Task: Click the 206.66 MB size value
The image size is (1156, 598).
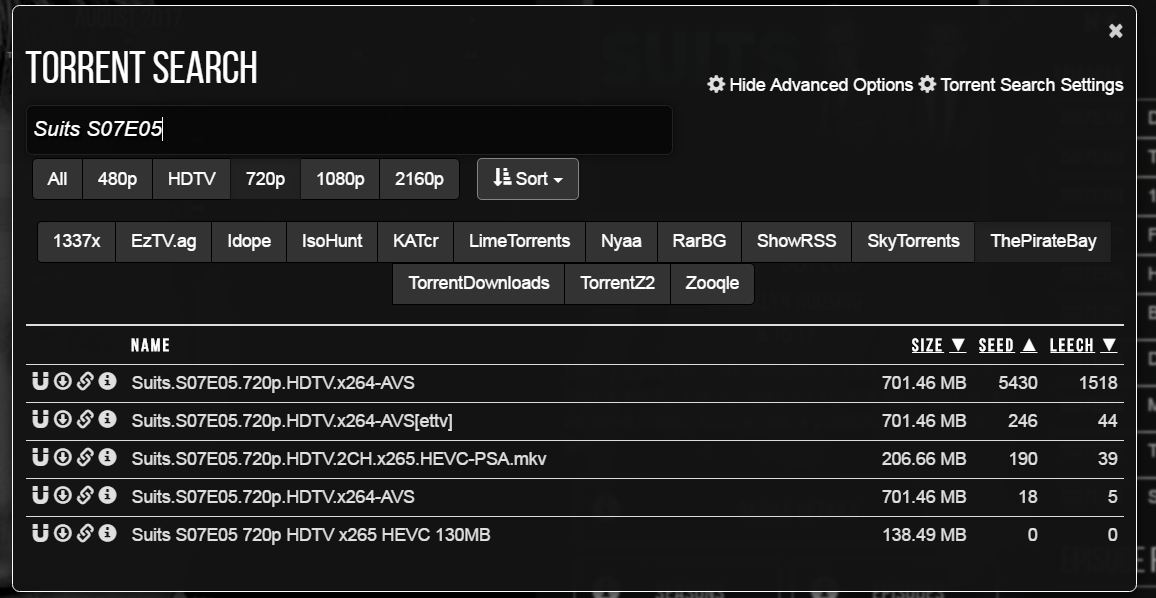Action: click(x=924, y=459)
